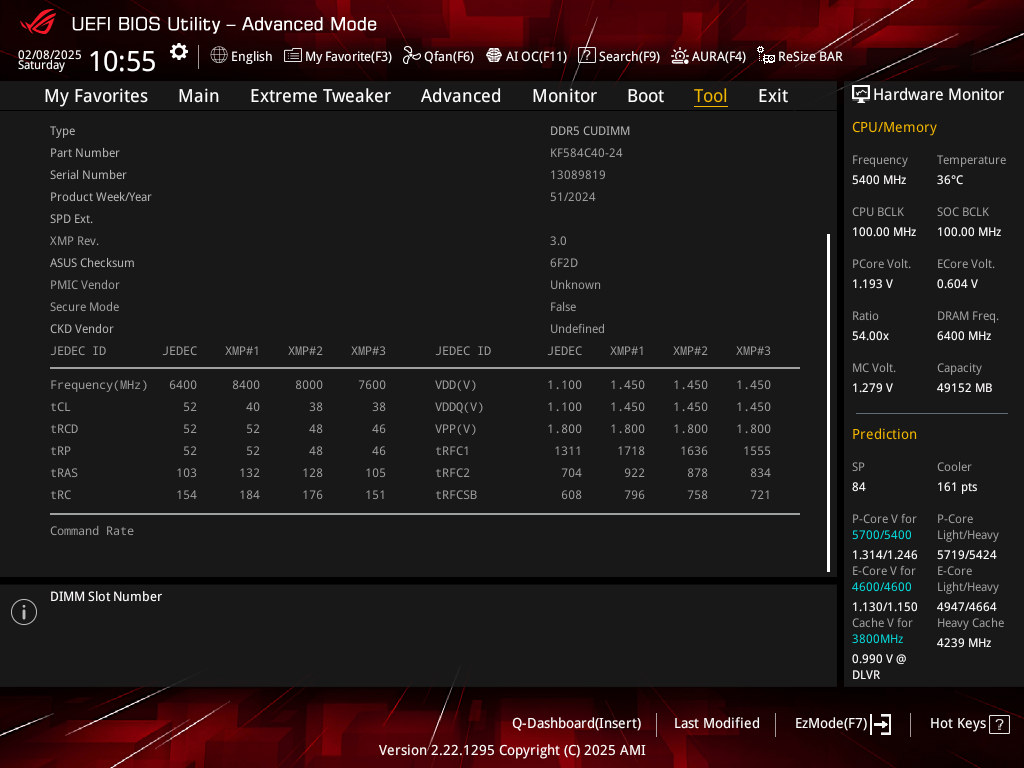Click the Cooler 161 pts value
The width and height of the screenshot is (1024, 768).
957,487
